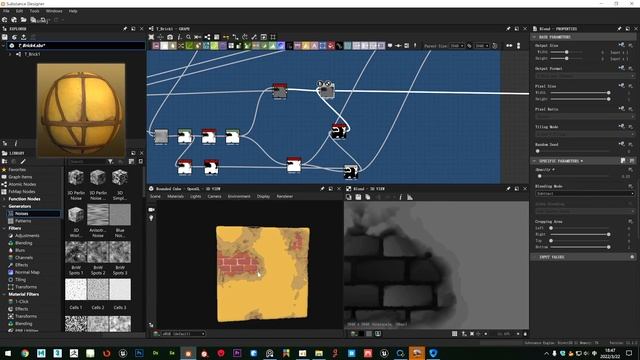Toggle the Tiling Mode inheritance icon
The image size is (640, 360).
click(621, 126)
